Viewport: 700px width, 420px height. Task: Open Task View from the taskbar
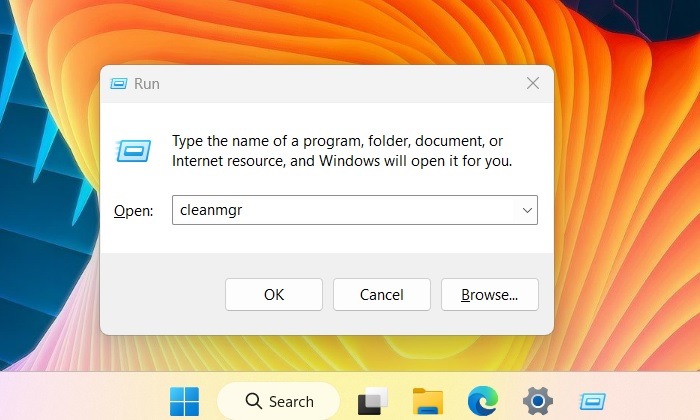373,401
